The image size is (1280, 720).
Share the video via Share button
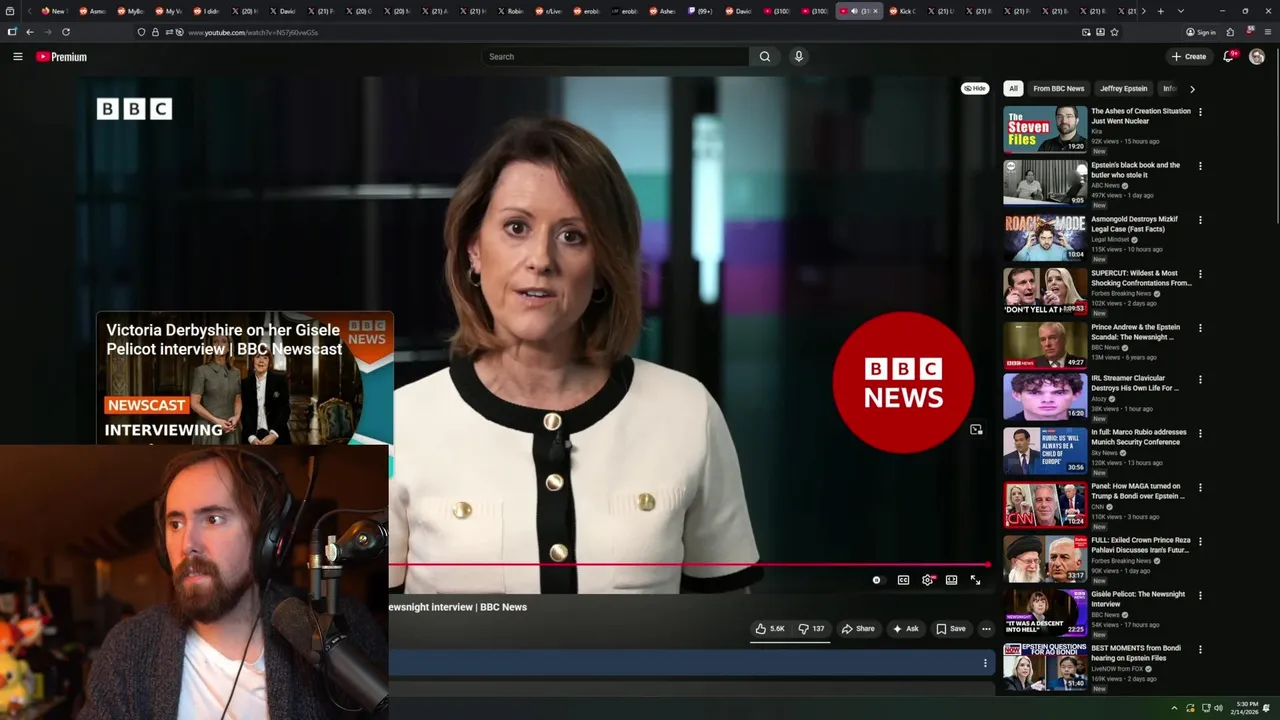[858, 629]
